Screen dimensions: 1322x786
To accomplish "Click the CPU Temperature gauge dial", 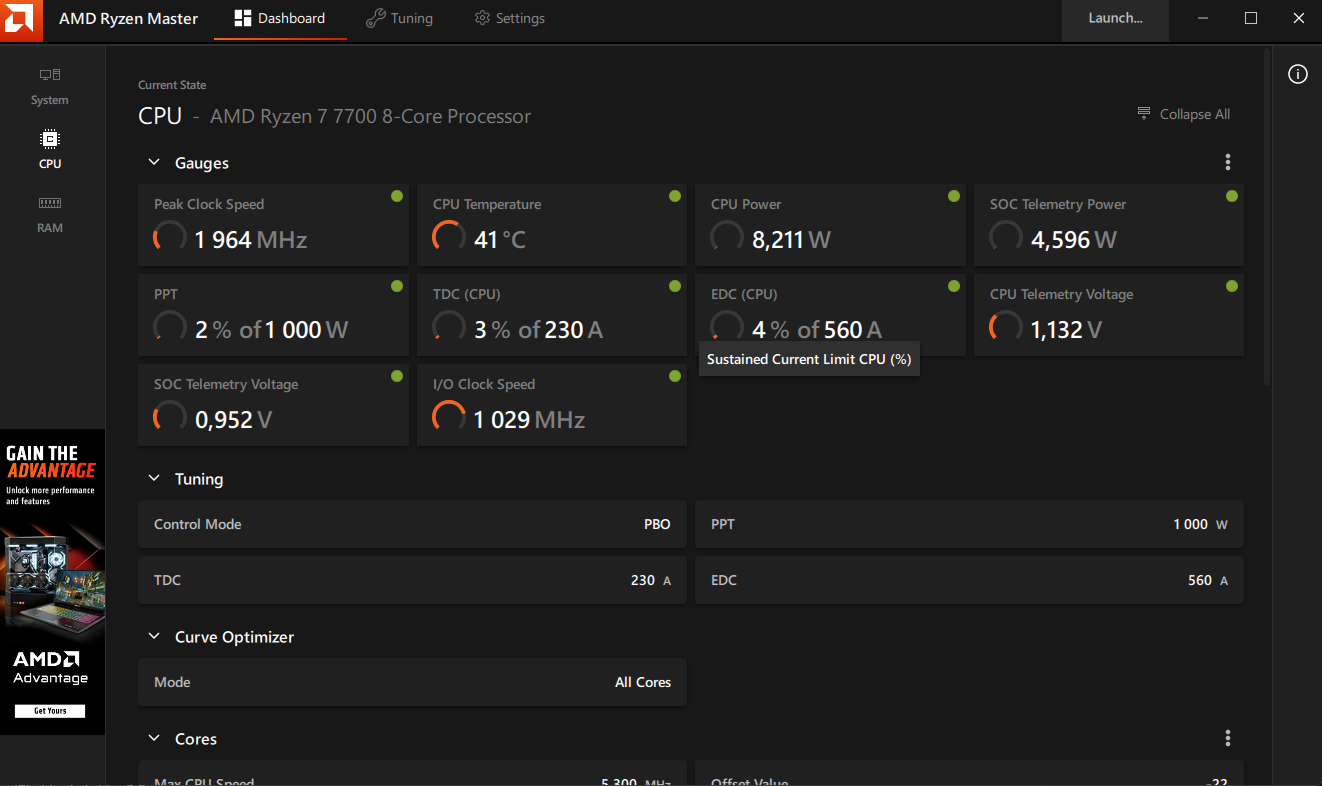I will point(448,238).
